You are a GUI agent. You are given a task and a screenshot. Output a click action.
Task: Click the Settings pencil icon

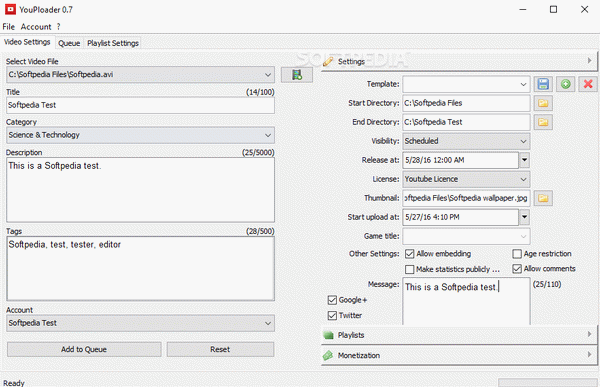point(328,61)
